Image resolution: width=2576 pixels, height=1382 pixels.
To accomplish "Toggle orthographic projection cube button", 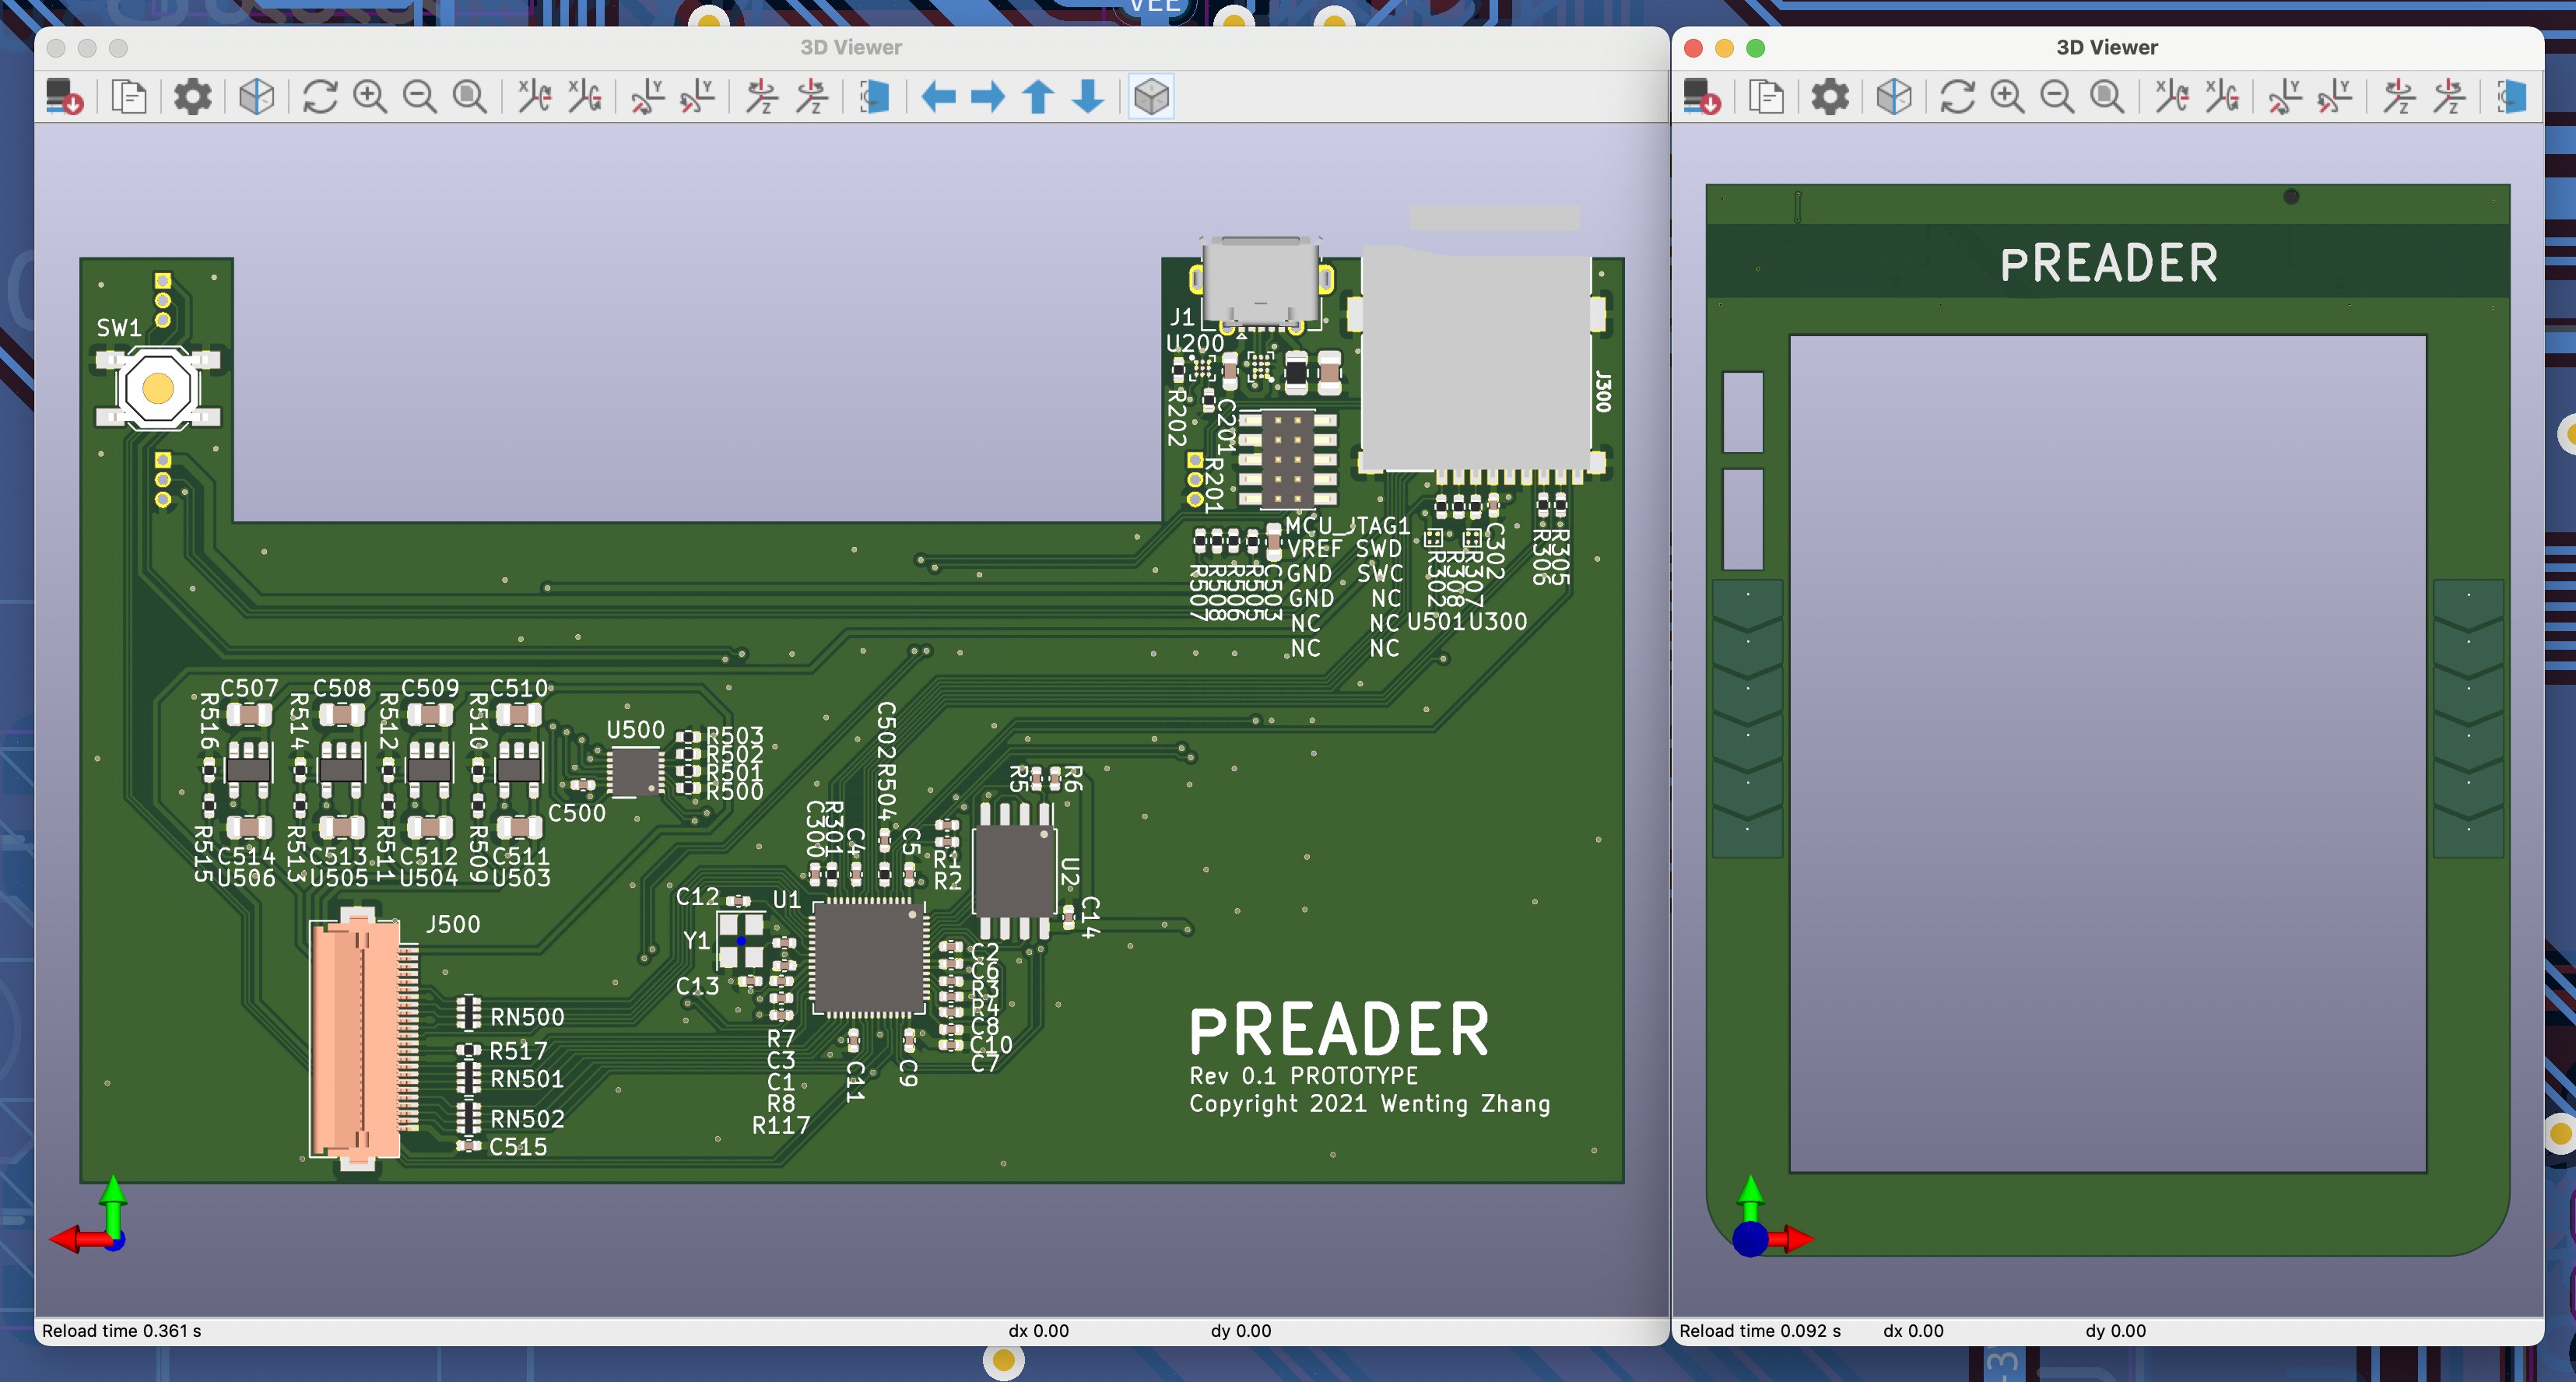I will tap(1152, 97).
